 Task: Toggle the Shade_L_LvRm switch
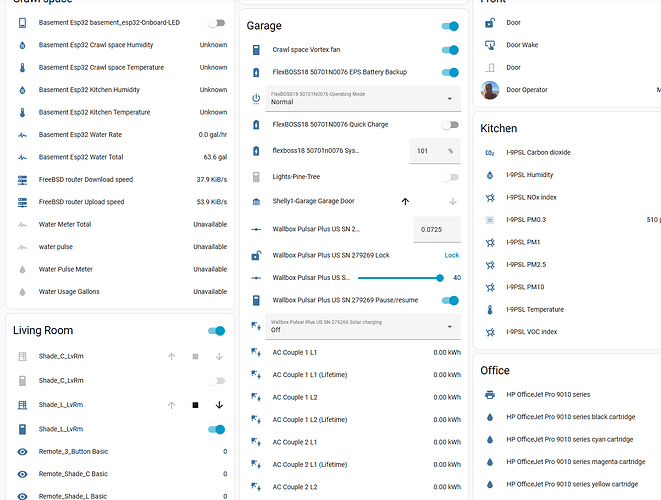(217, 429)
